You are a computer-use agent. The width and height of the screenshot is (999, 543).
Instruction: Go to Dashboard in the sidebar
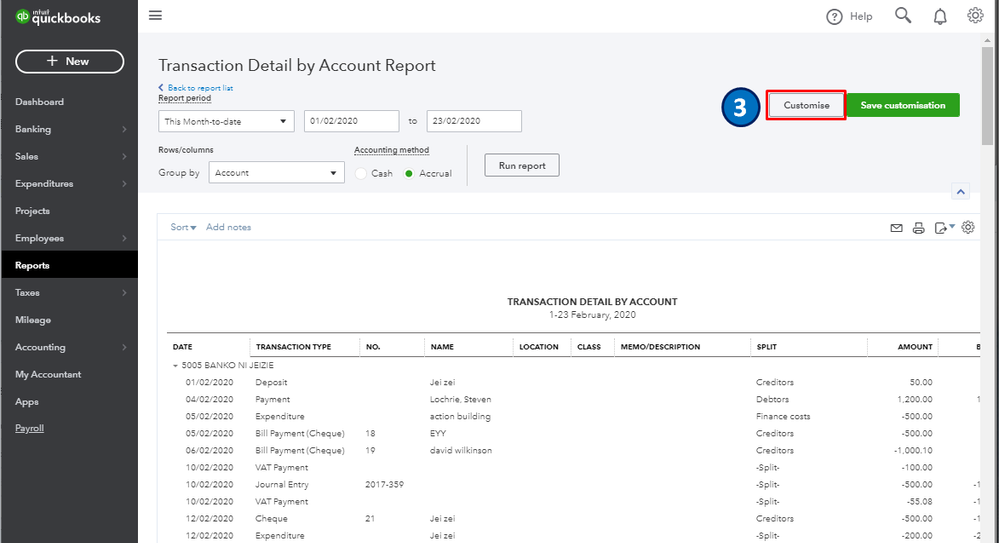(x=39, y=102)
